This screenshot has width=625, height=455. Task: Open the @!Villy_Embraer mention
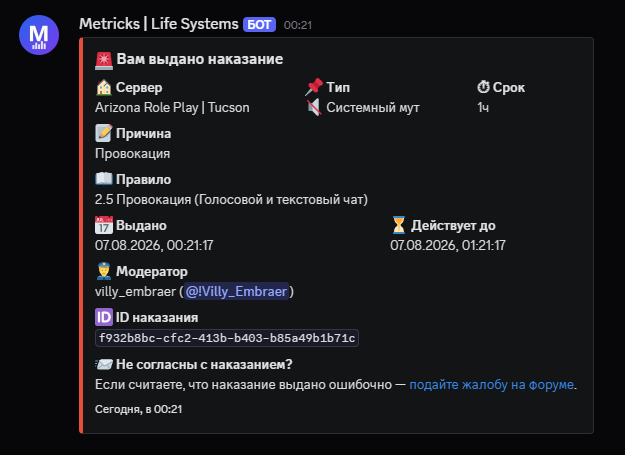(x=236, y=291)
